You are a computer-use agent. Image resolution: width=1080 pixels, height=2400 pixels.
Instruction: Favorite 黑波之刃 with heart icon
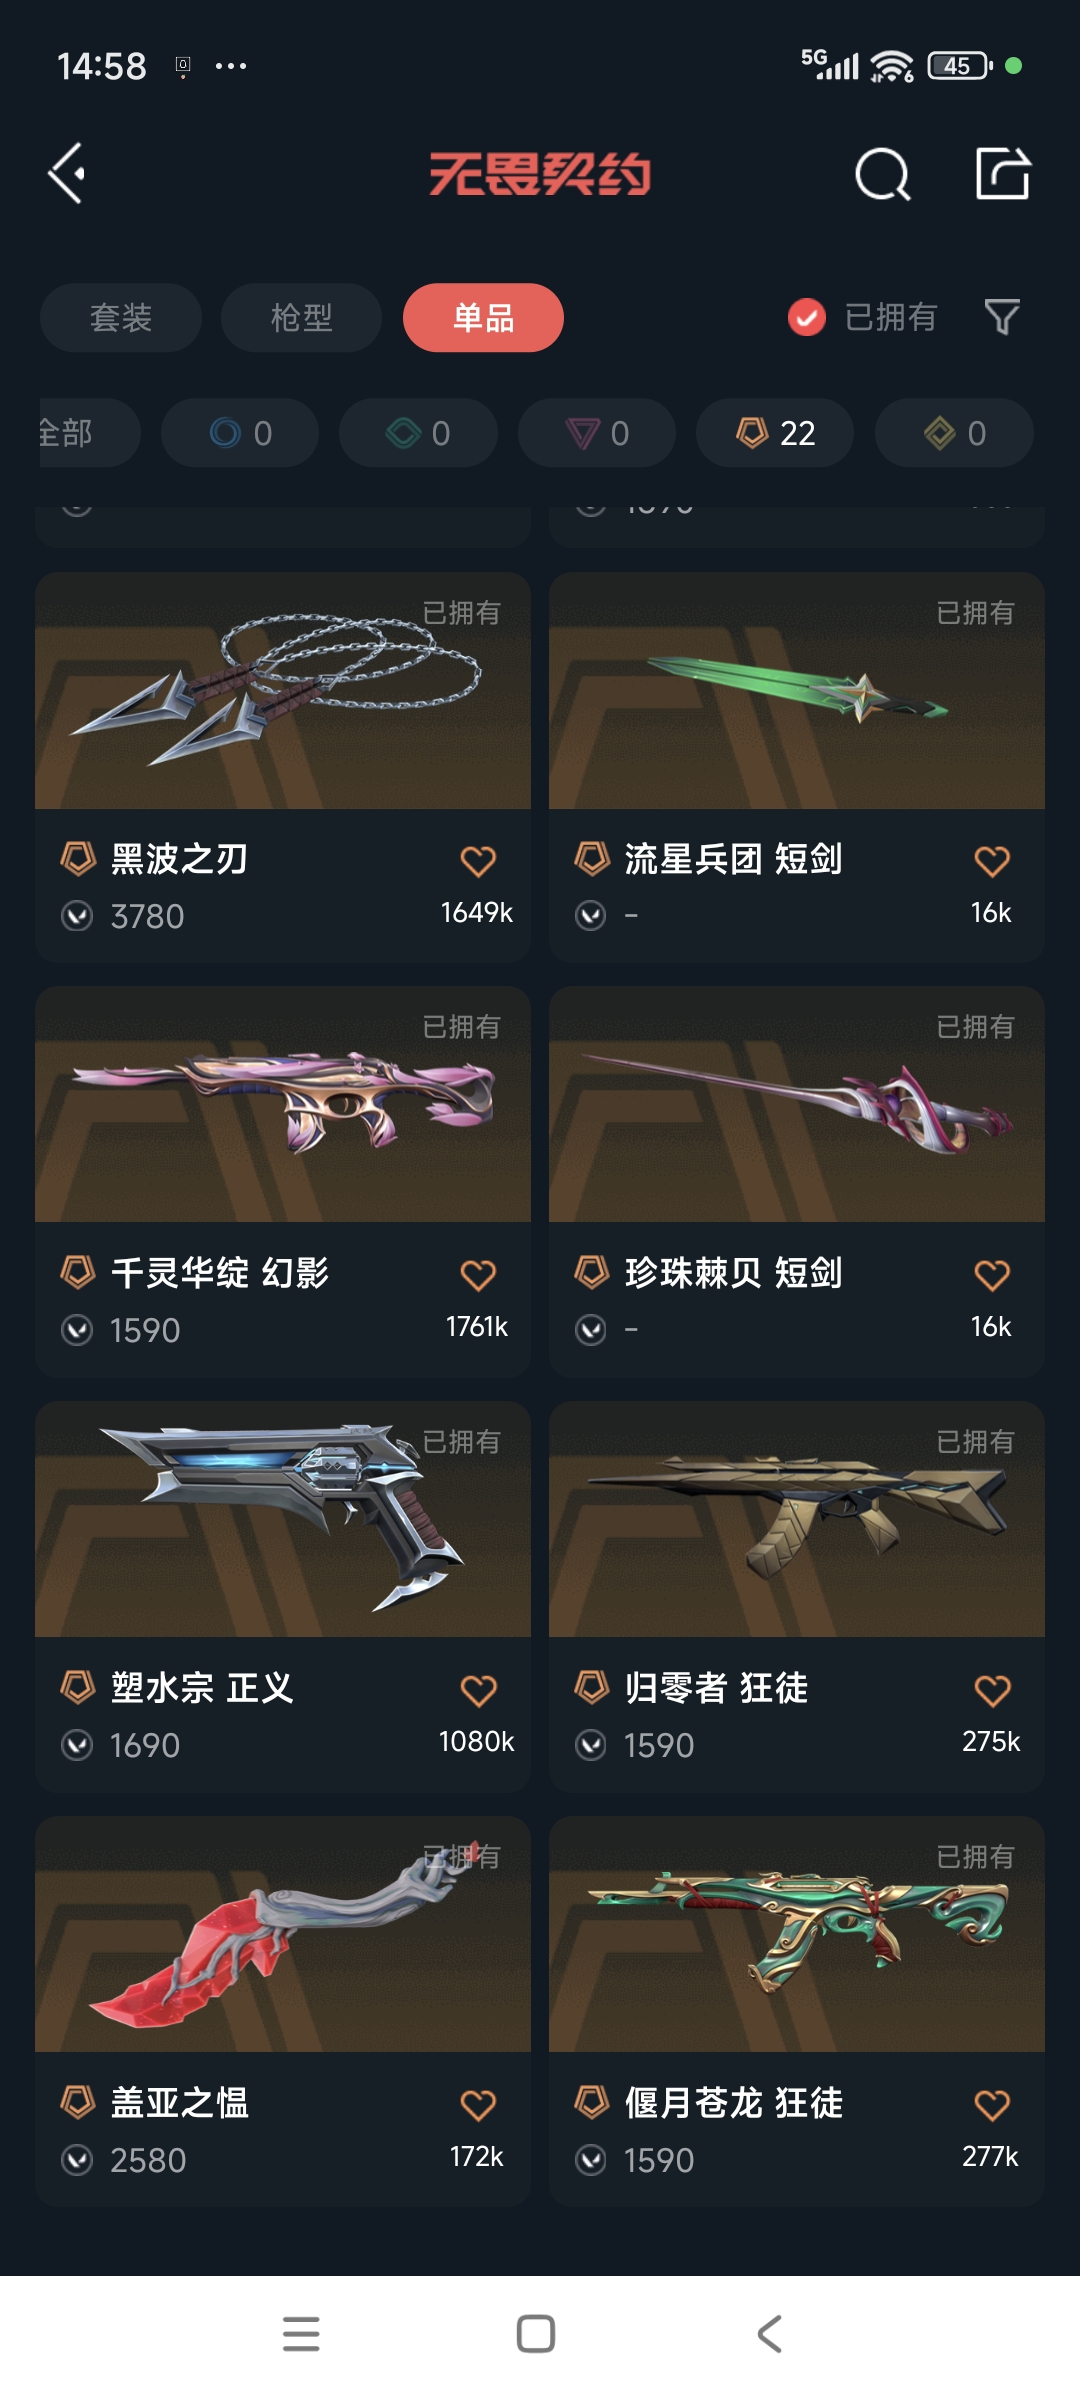pos(478,861)
